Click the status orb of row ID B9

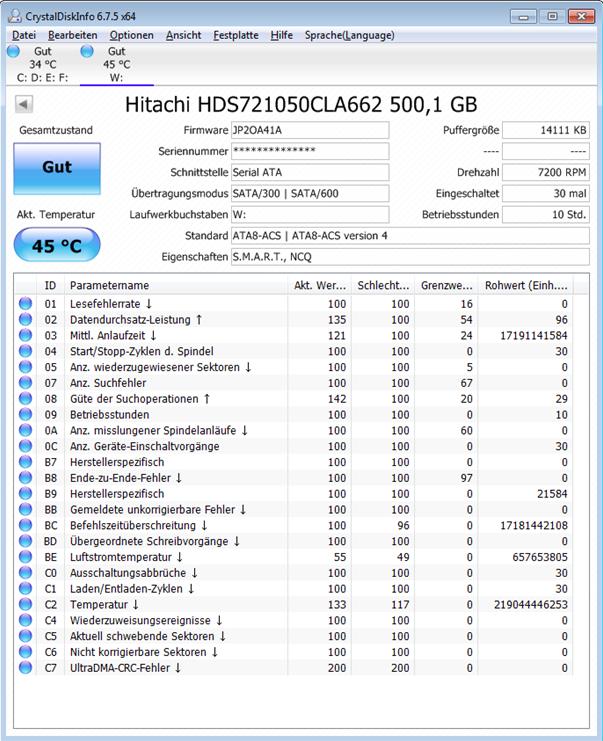click(26, 493)
